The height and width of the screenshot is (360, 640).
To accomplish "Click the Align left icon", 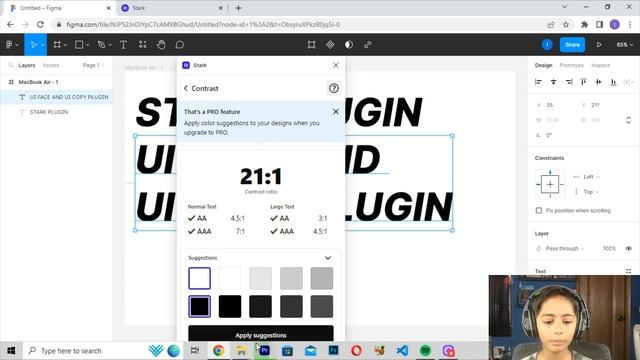I will pos(538,82).
